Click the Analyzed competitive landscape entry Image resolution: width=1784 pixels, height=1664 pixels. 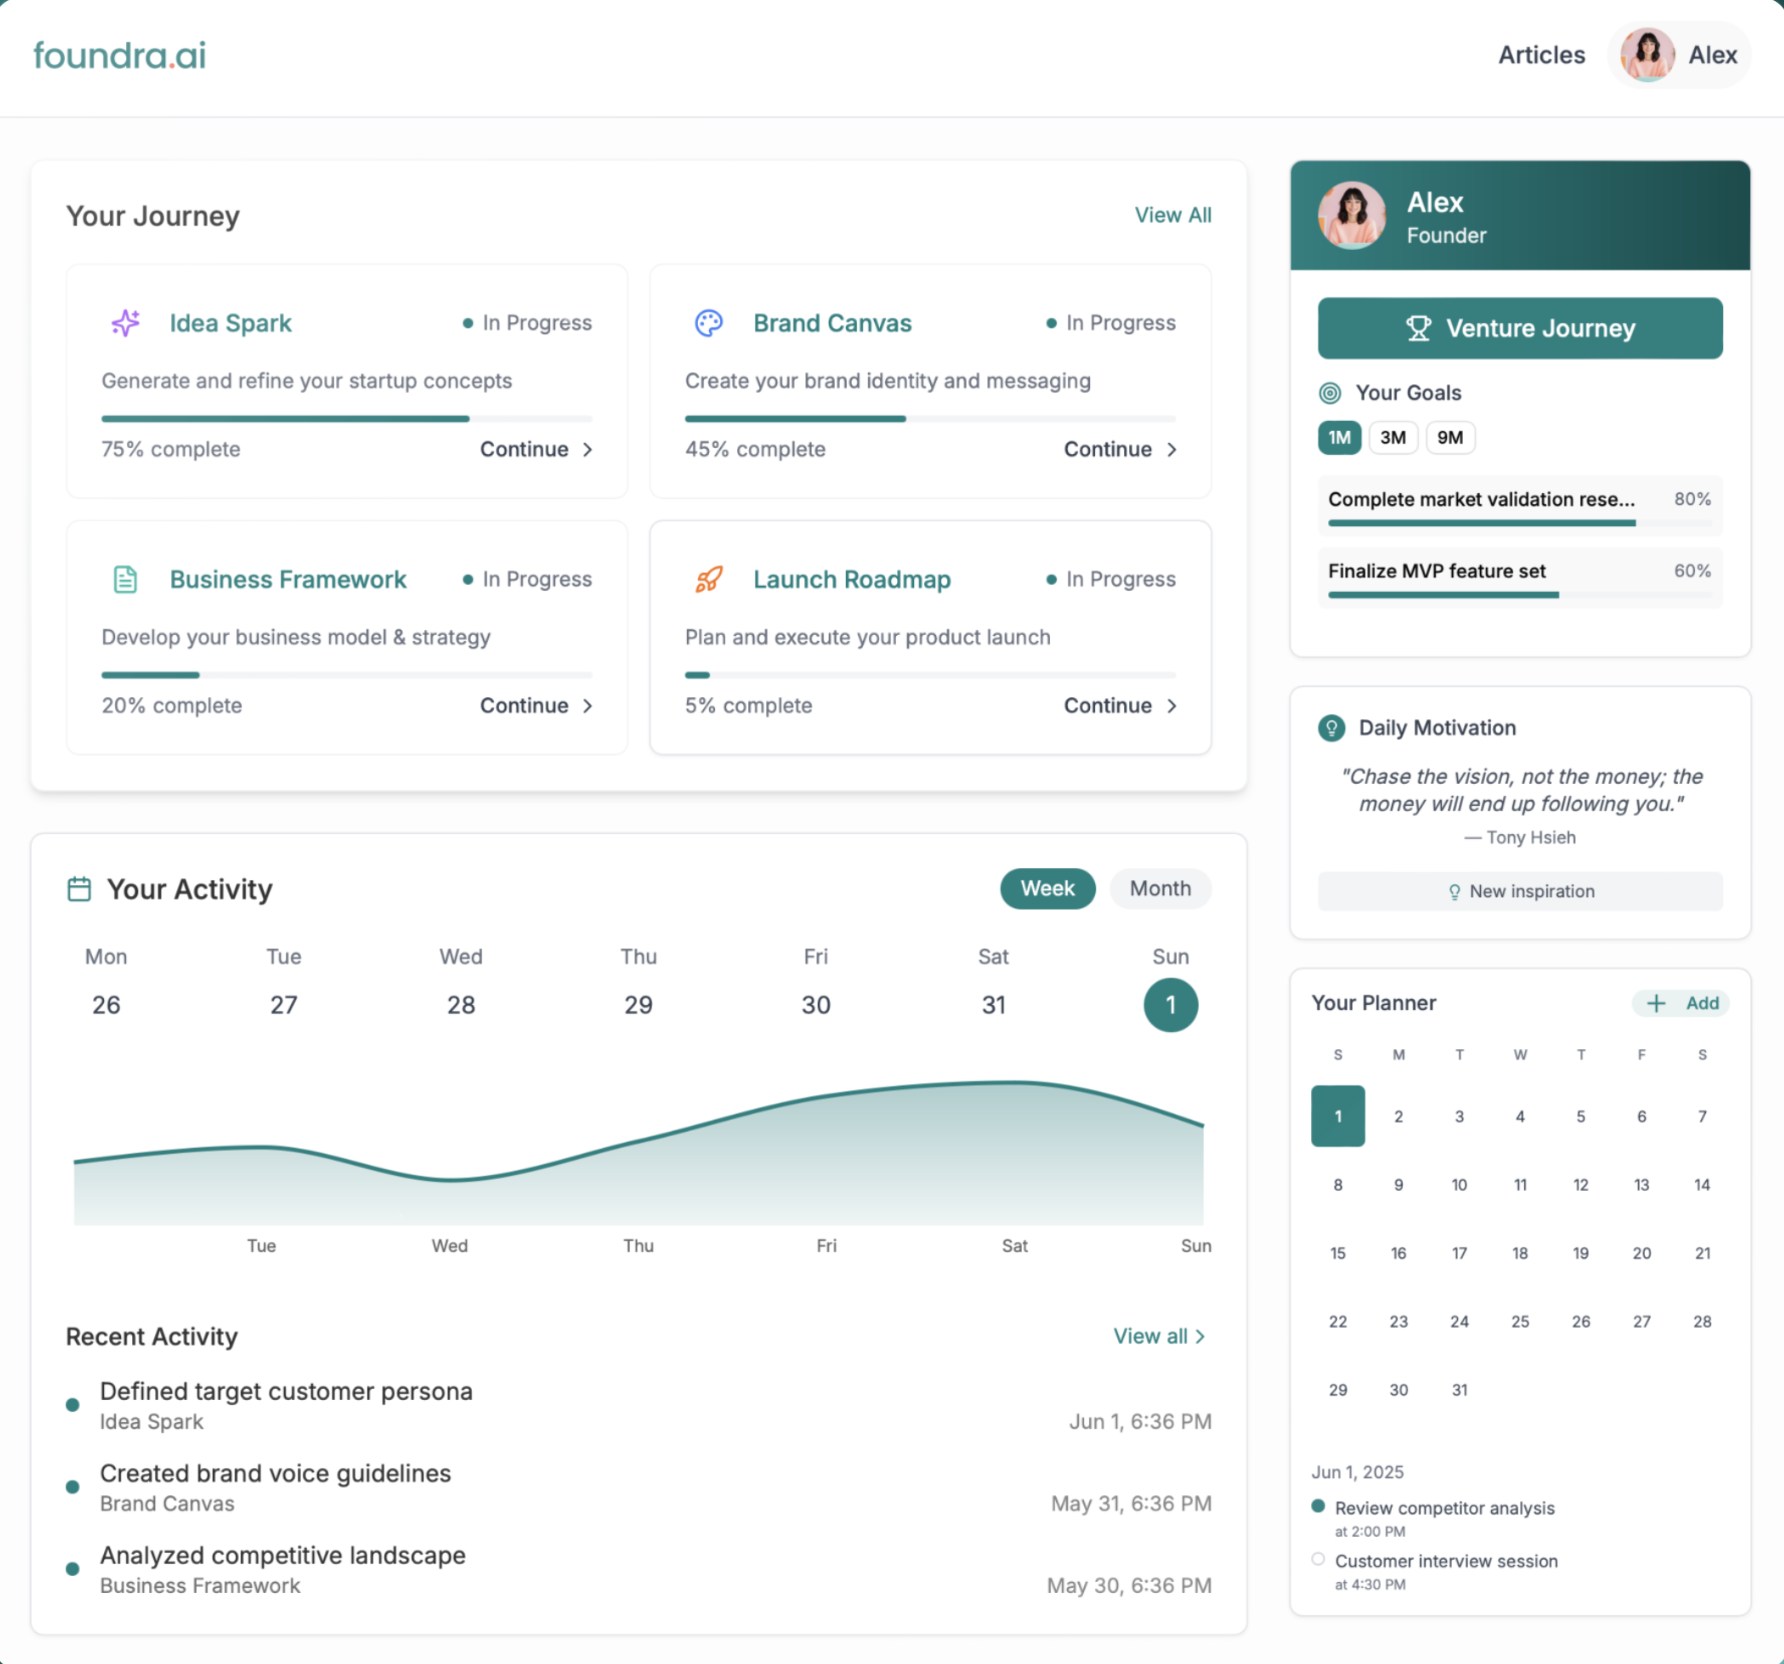pyautogui.click(x=638, y=1569)
